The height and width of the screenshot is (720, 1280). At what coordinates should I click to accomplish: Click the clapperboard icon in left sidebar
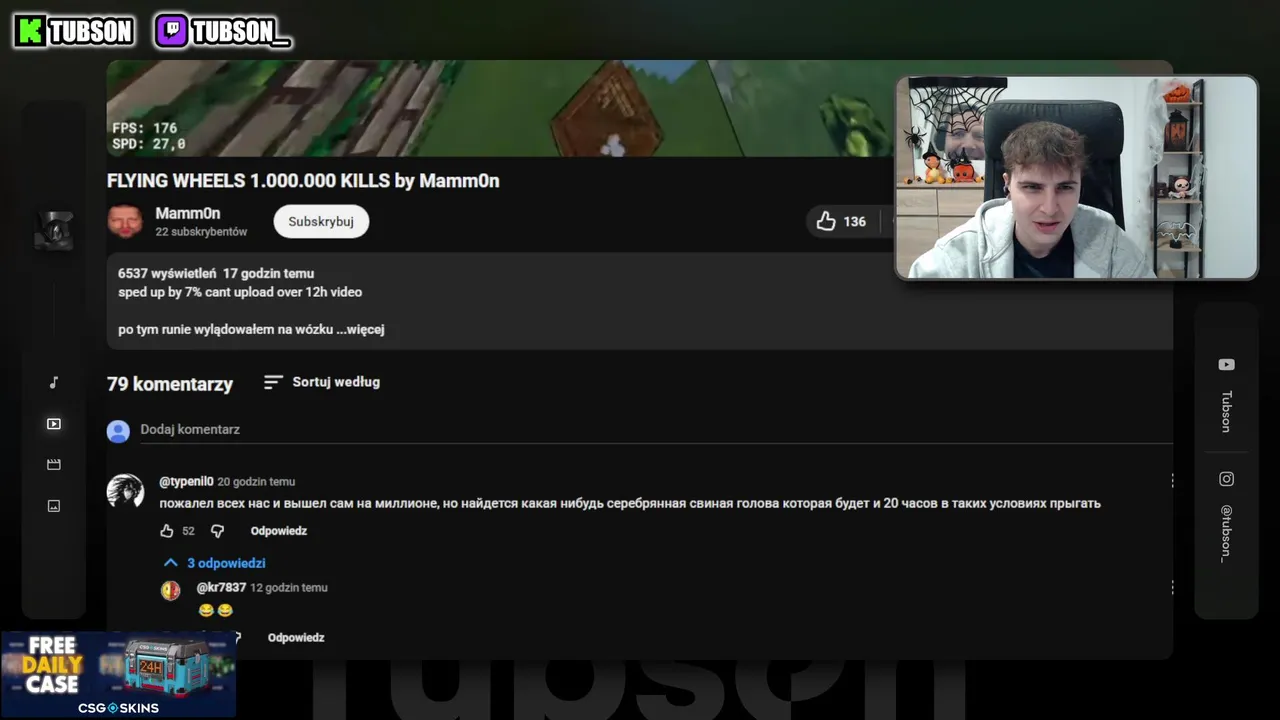54,465
